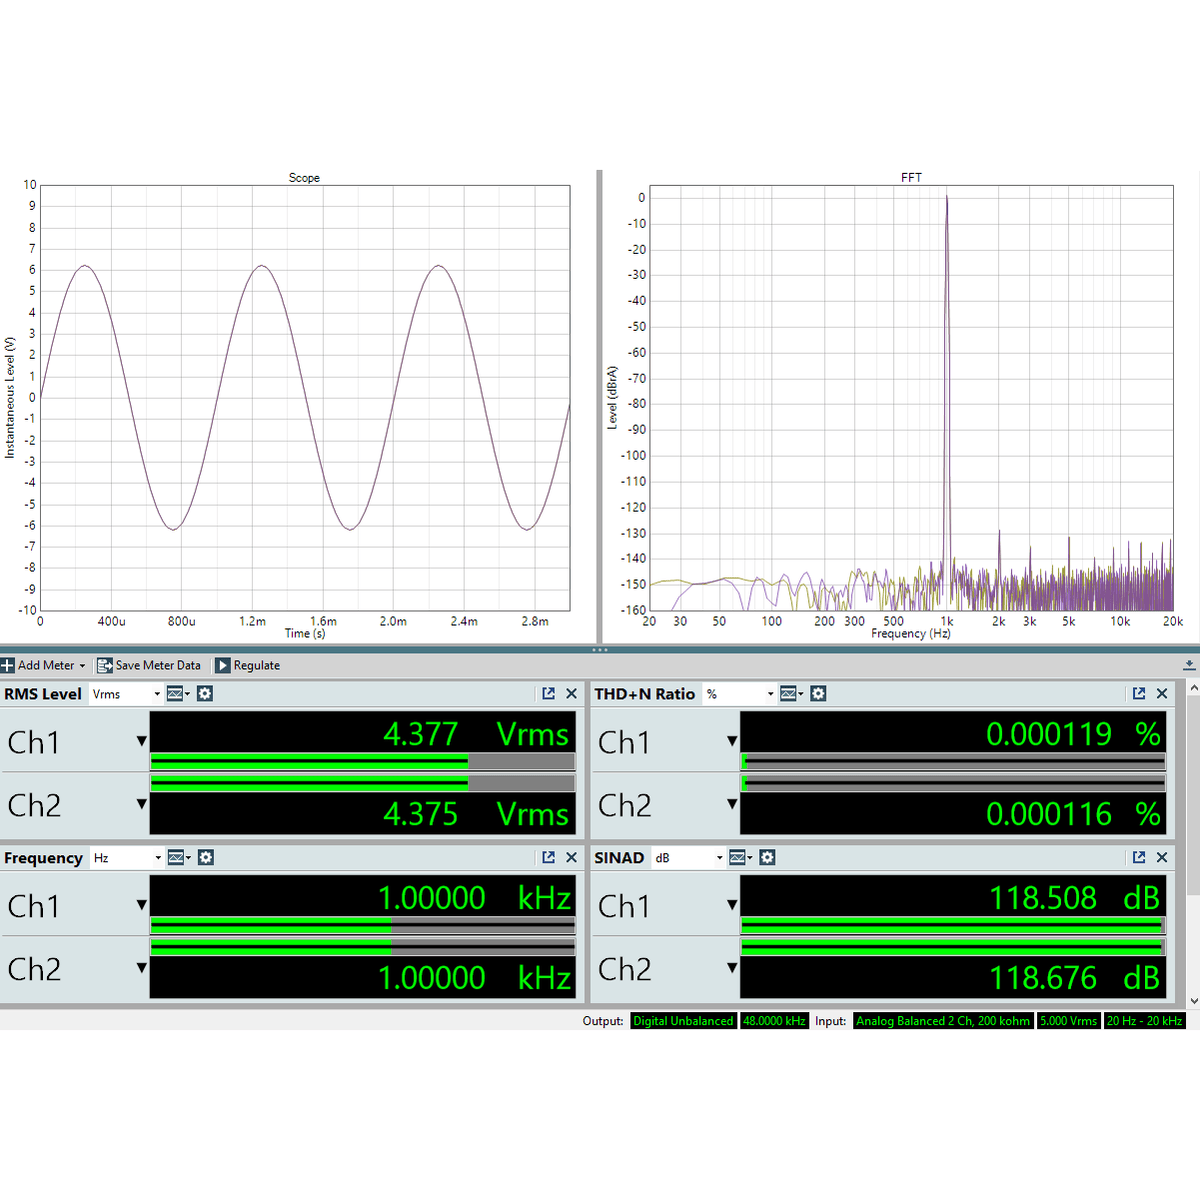Click the panel splitter grip dots
The width and height of the screenshot is (1200, 1200).
pos(600,650)
